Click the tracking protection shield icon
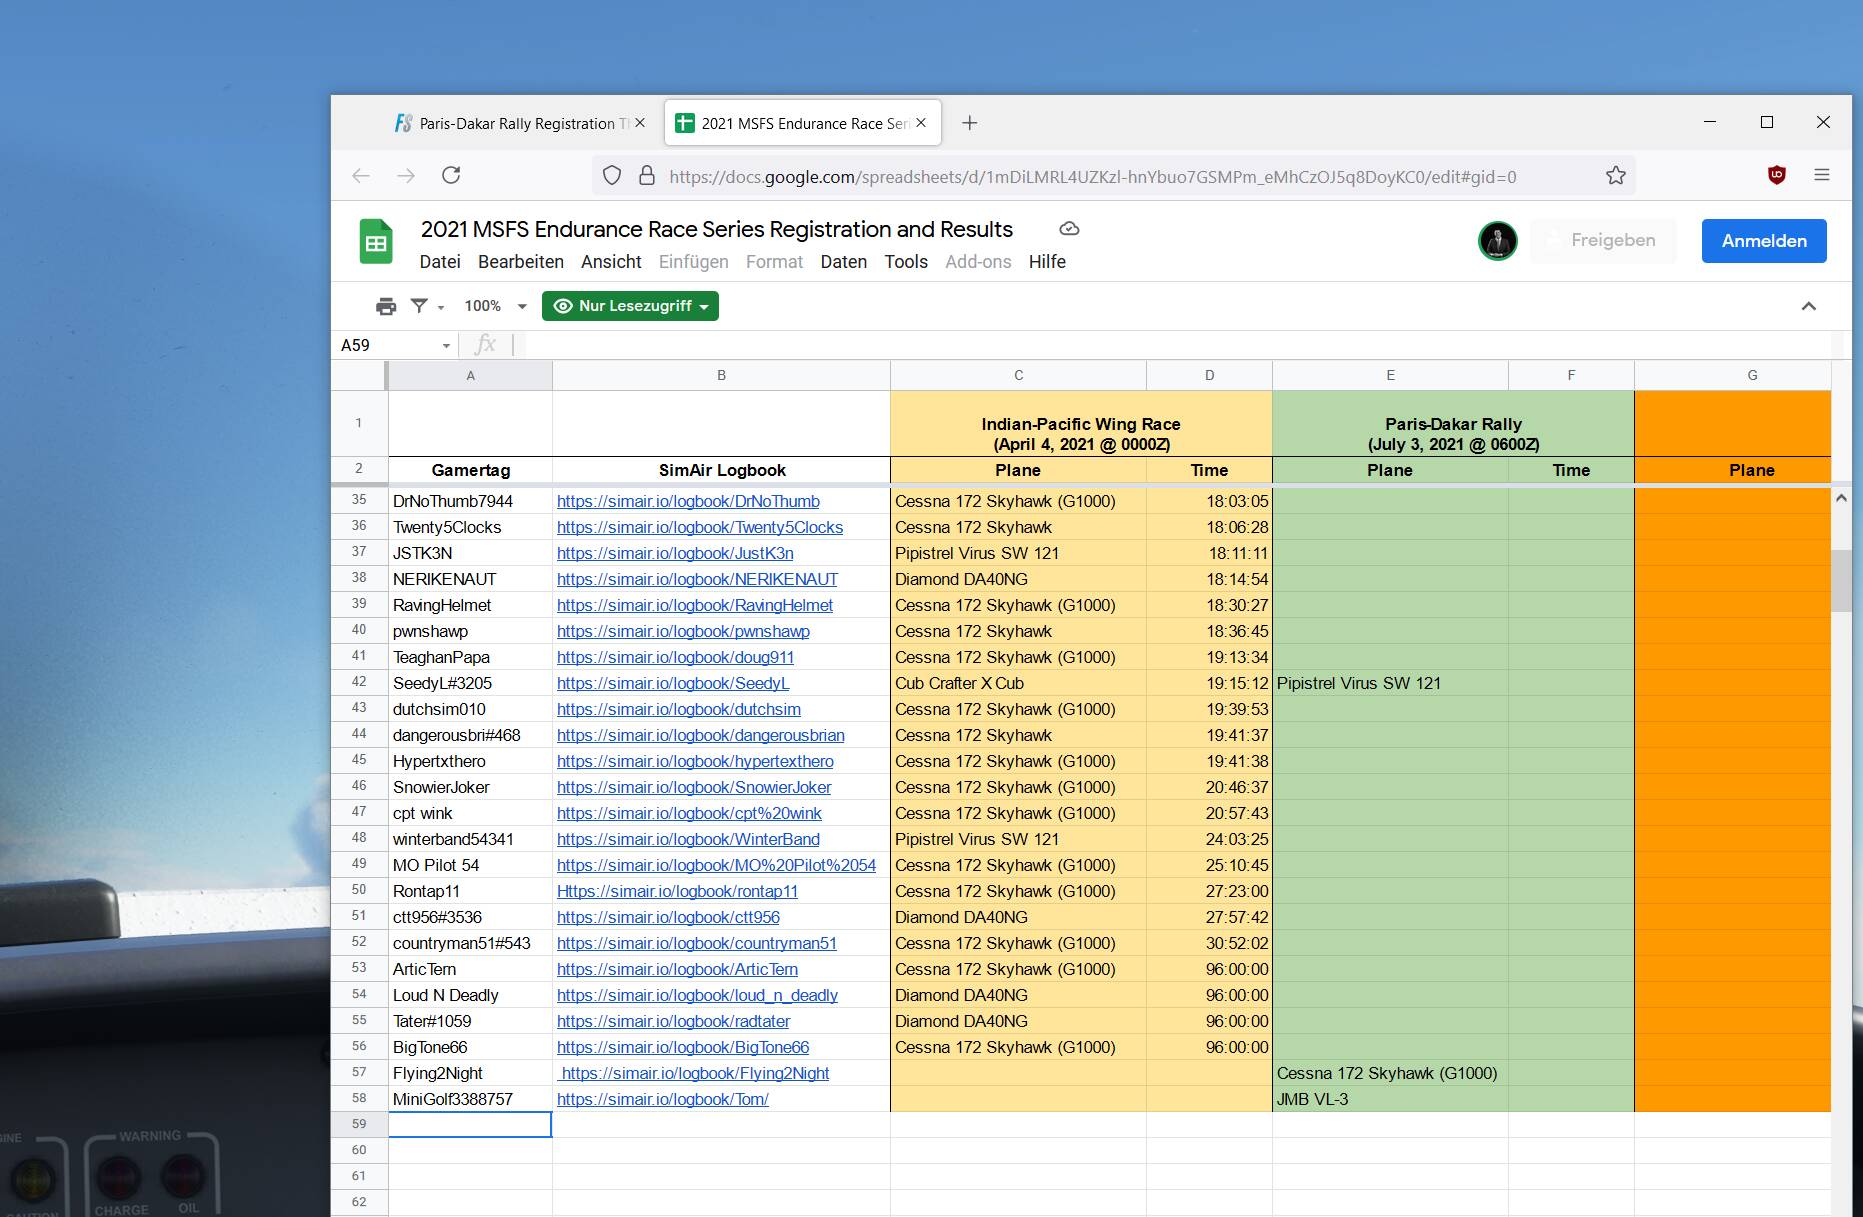The height and width of the screenshot is (1217, 1863). (612, 176)
